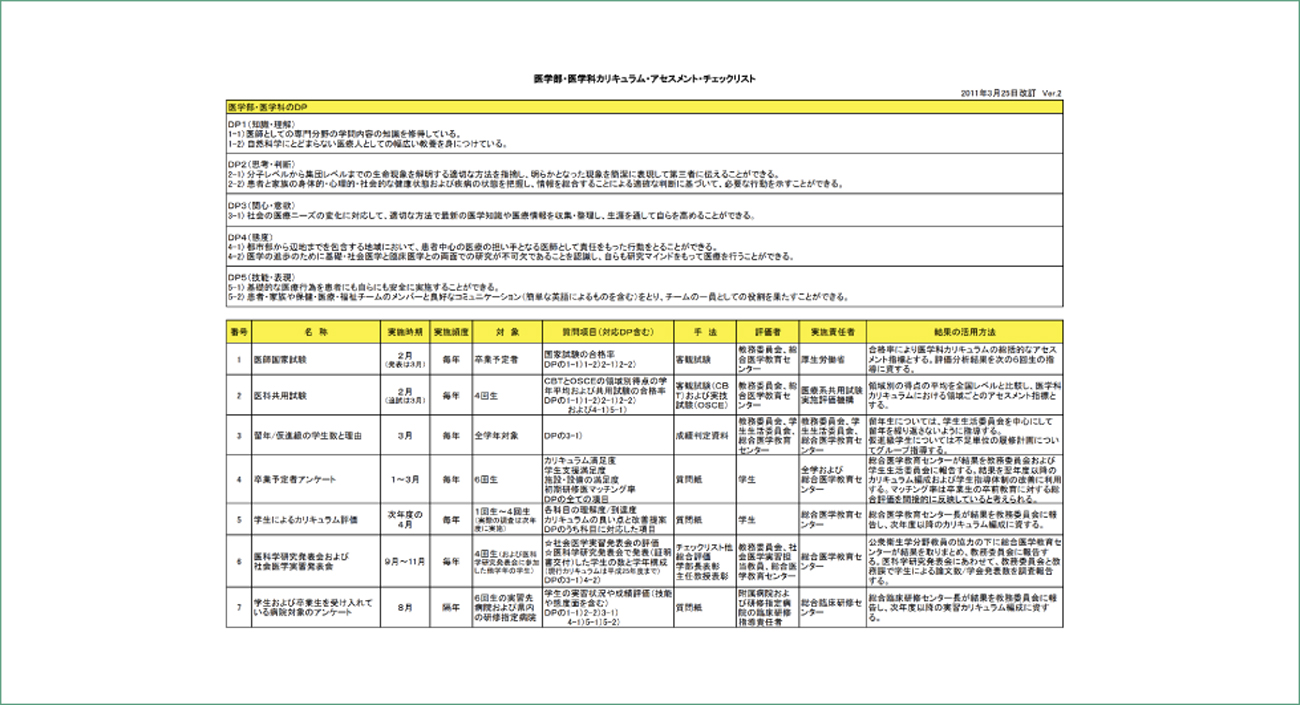Select the cell 卒業予定者アンケート
The image size is (1300, 705).
315,479
